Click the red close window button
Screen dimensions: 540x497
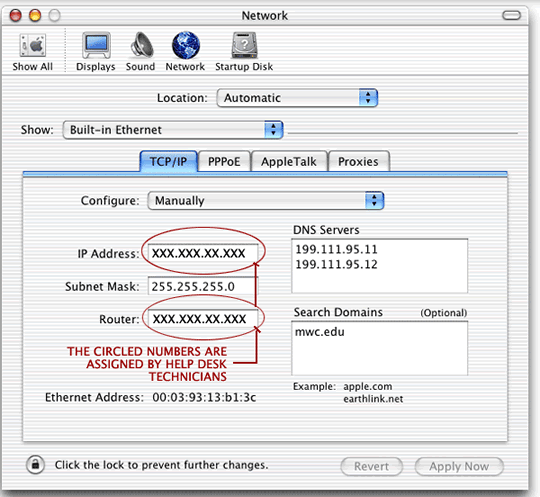coord(15,15)
